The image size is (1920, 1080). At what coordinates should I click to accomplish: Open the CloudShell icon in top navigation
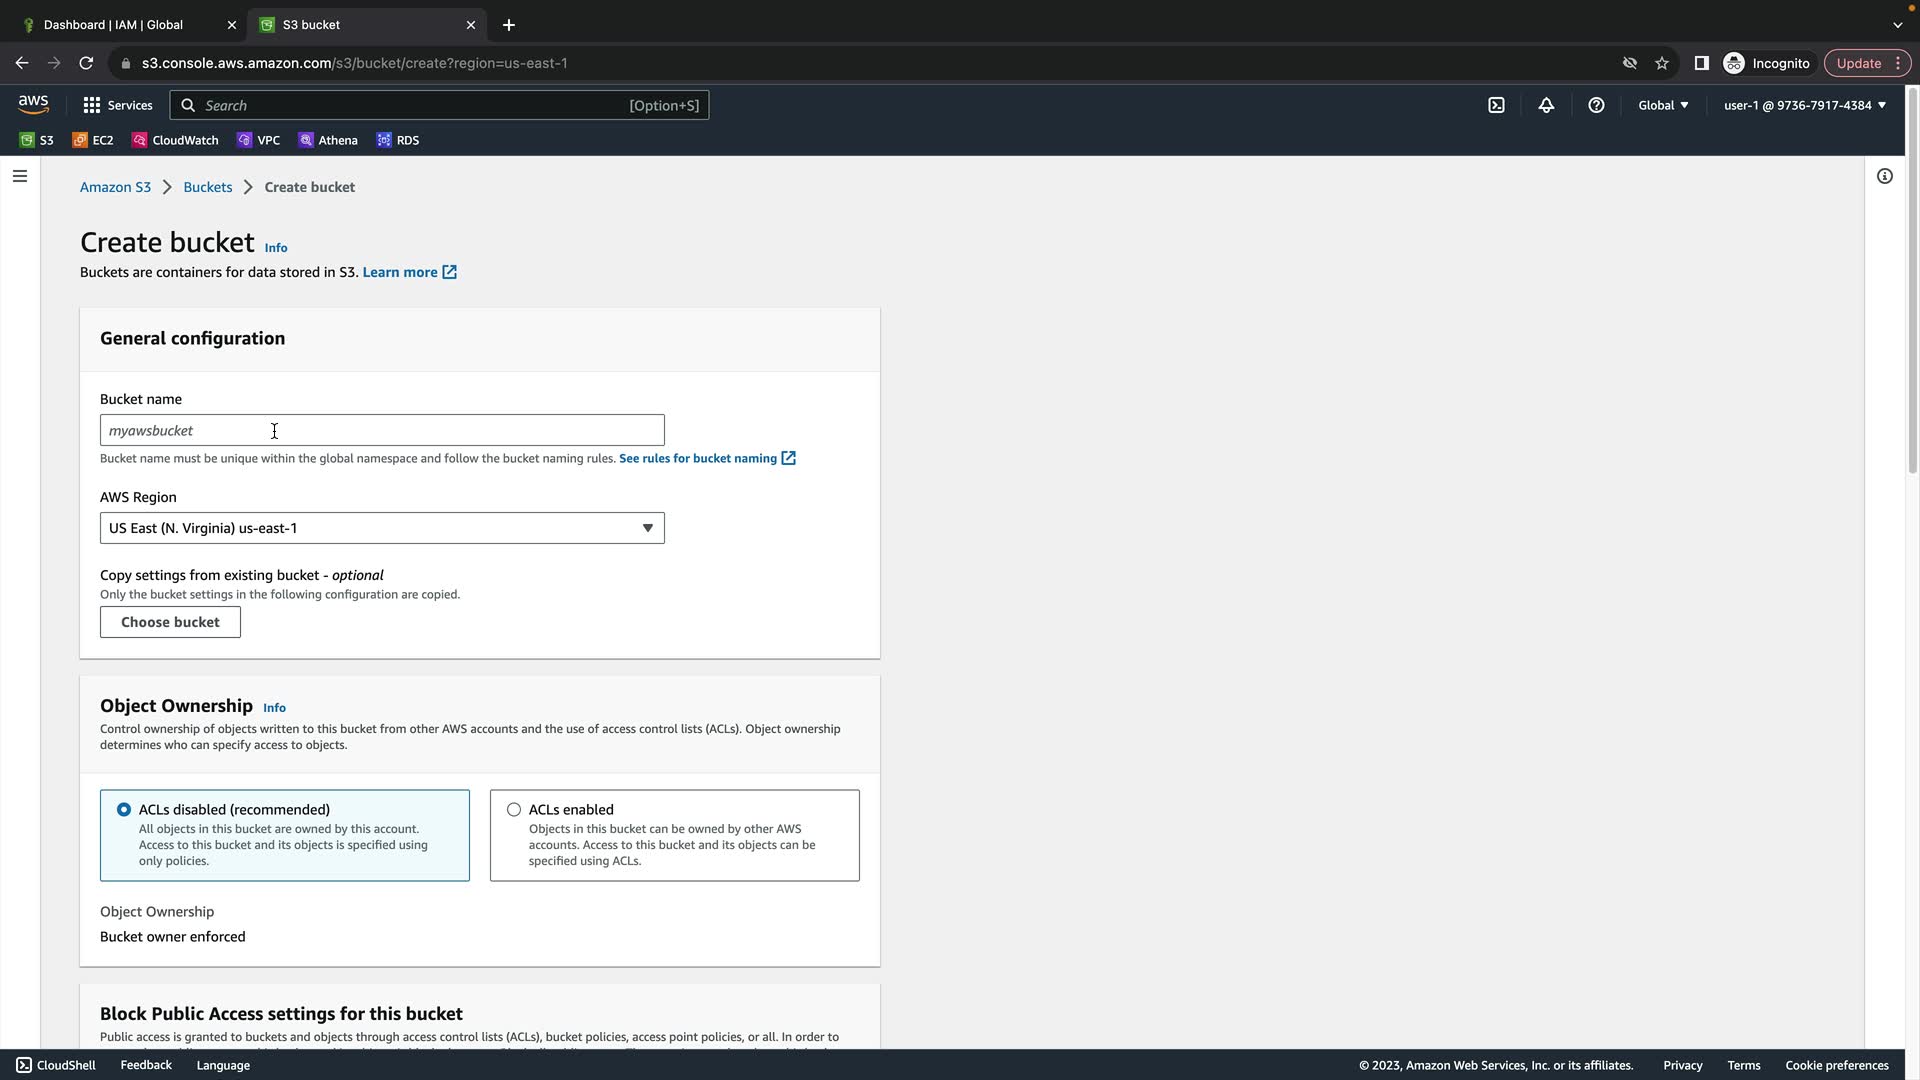(1496, 105)
